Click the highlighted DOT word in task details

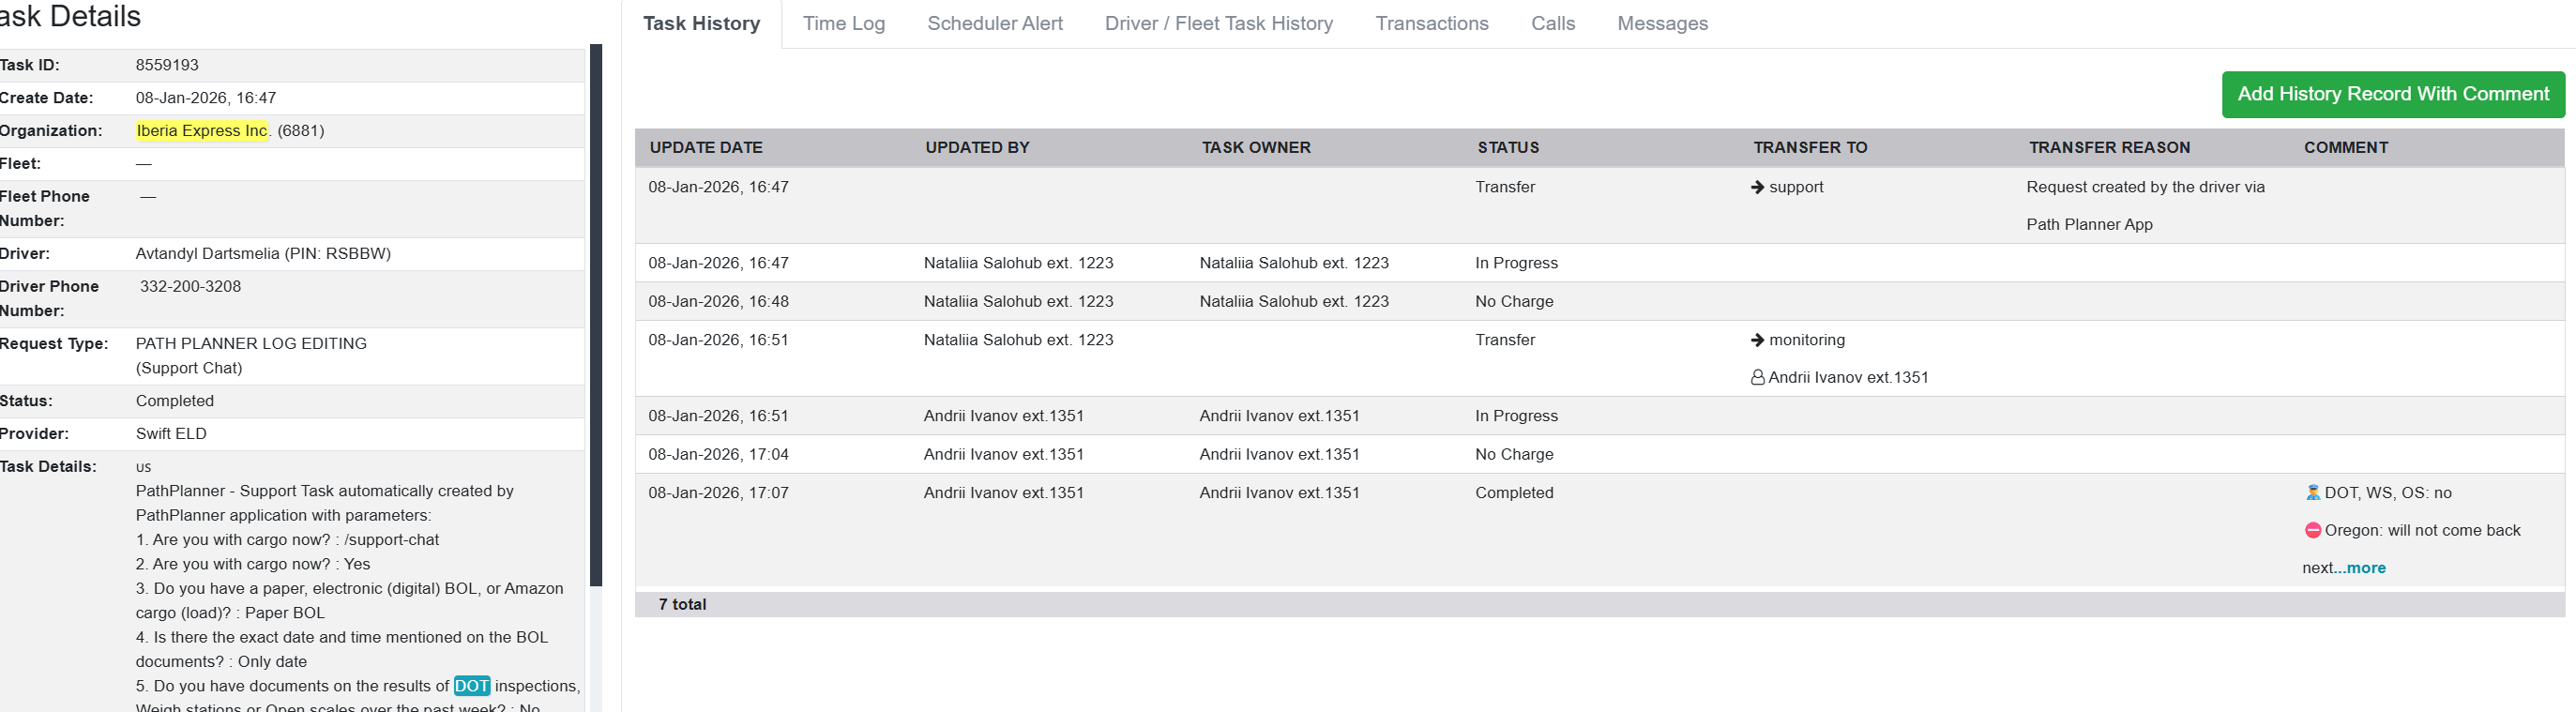pos(471,686)
